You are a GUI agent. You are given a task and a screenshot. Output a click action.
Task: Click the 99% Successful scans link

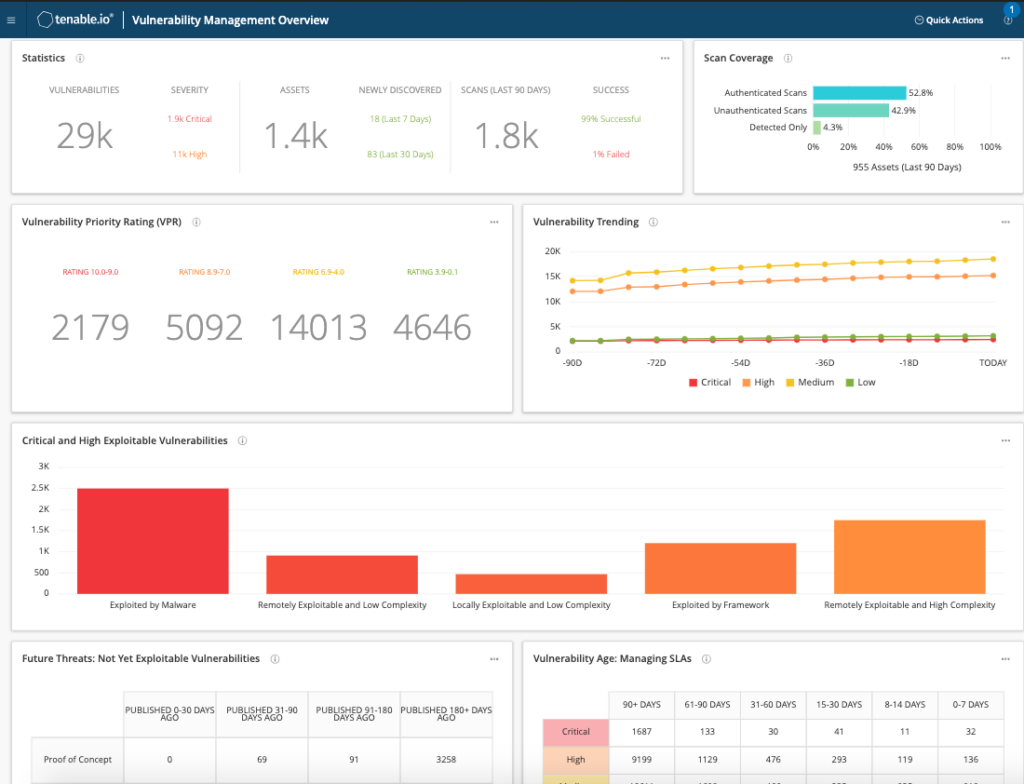[x=610, y=118]
